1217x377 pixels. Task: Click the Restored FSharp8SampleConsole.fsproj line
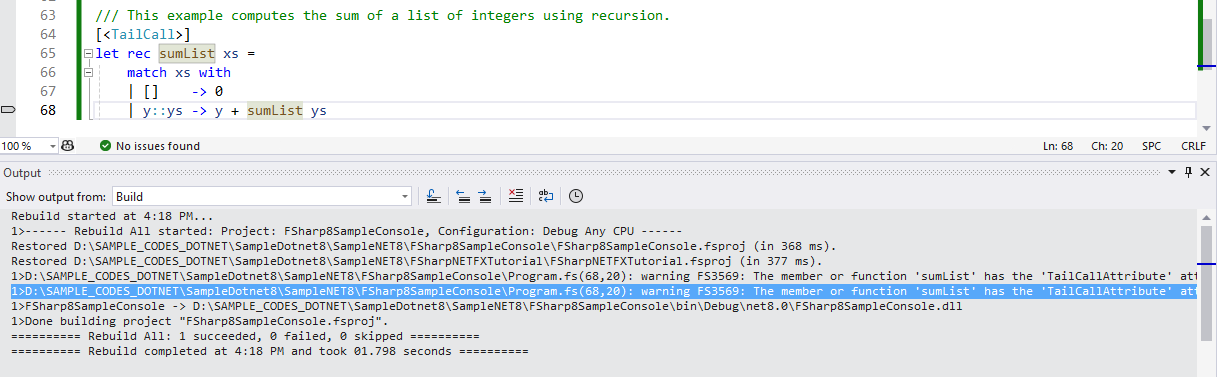click(424, 245)
